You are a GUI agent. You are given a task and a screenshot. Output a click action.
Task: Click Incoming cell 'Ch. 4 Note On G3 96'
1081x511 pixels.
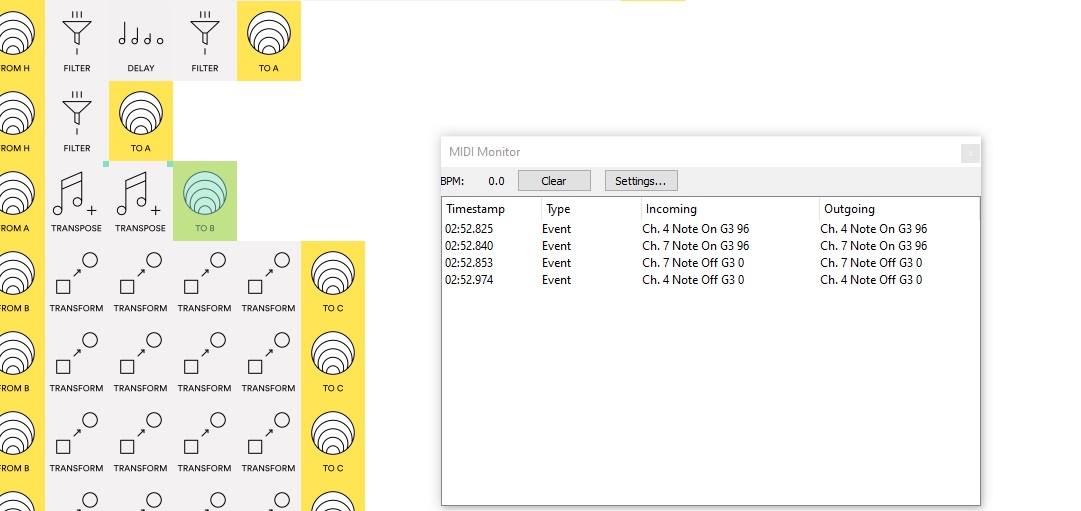[696, 229]
